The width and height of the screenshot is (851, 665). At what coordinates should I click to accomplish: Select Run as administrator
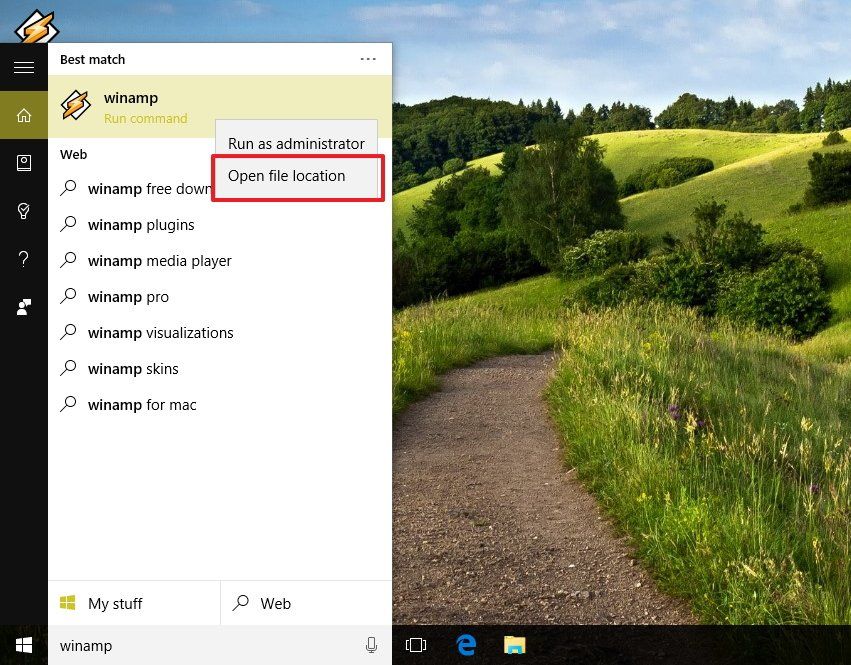click(296, 143)
